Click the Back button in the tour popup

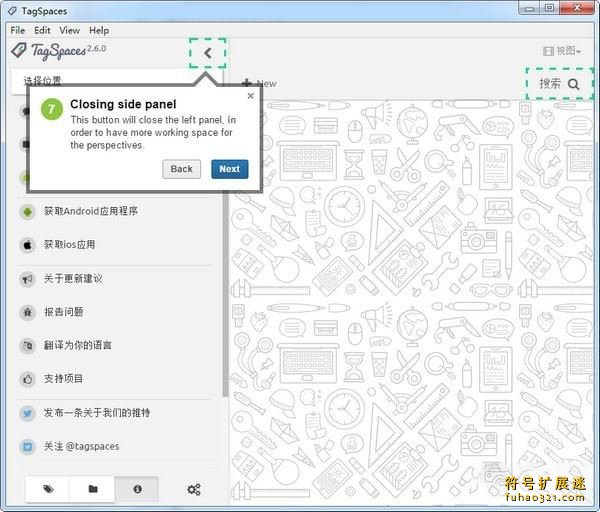click(x=181, y=169)
